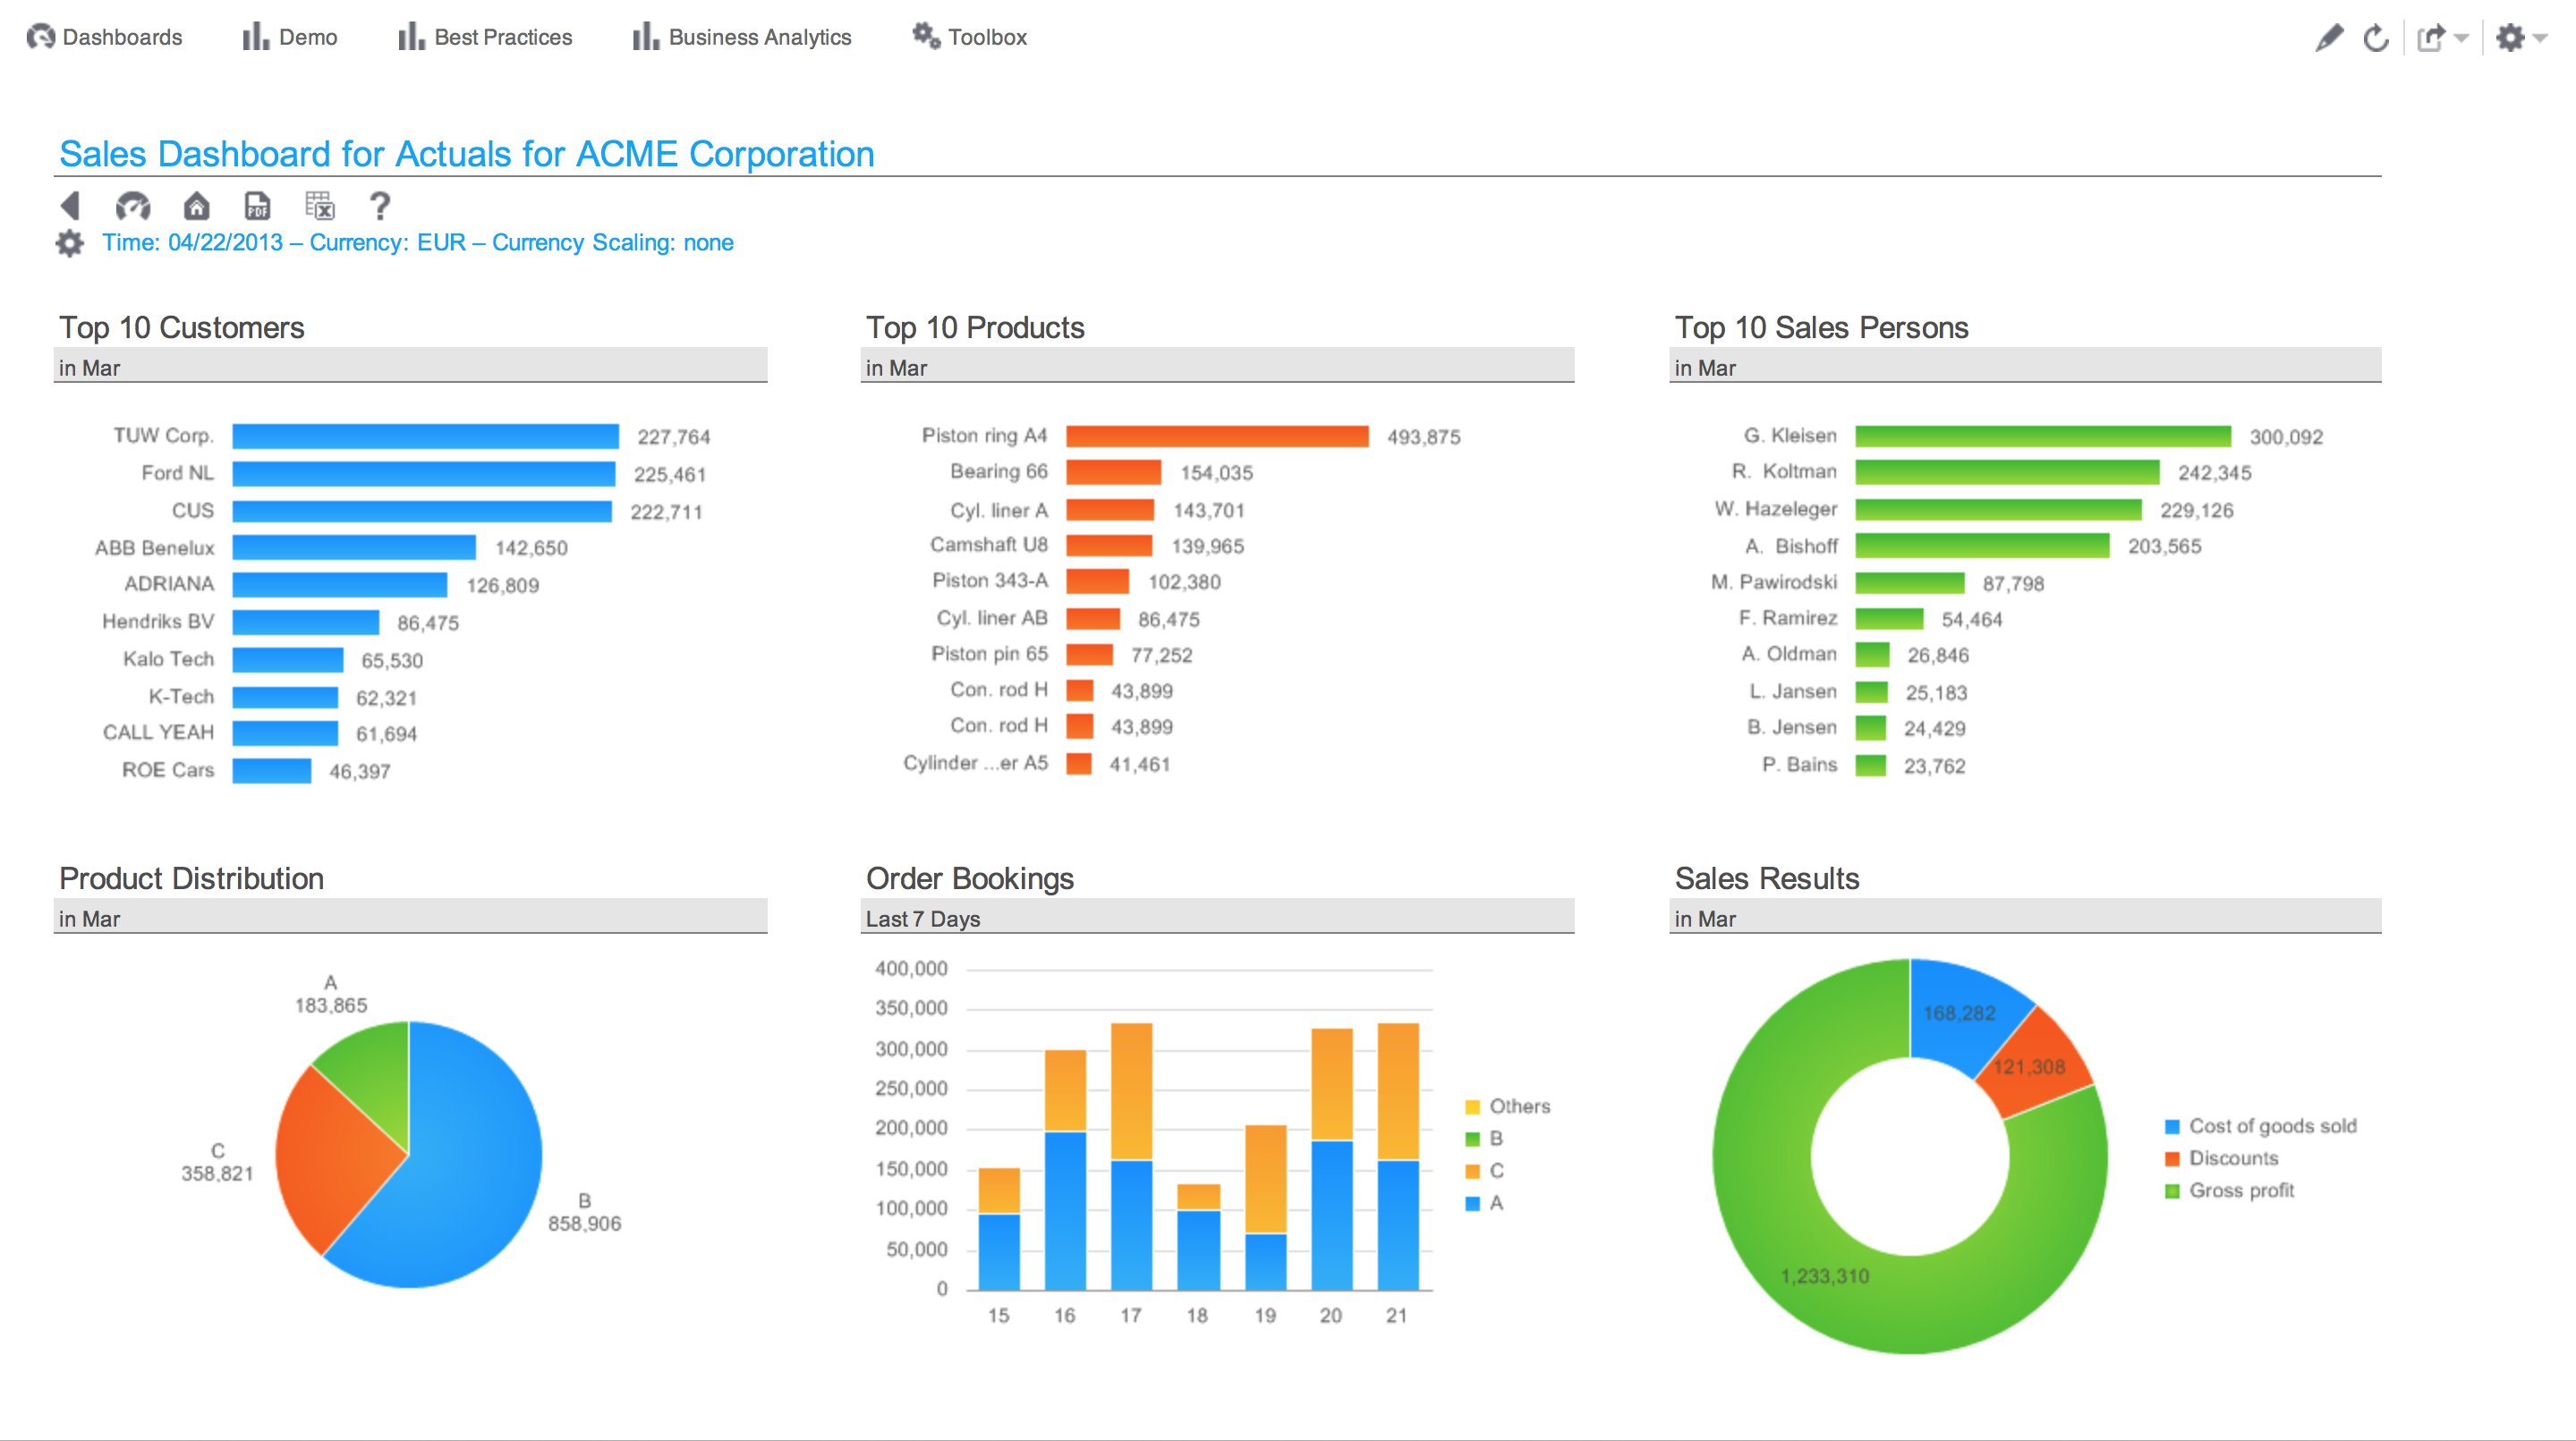Export to Excel using spreadsheet icon

[320, 206]
